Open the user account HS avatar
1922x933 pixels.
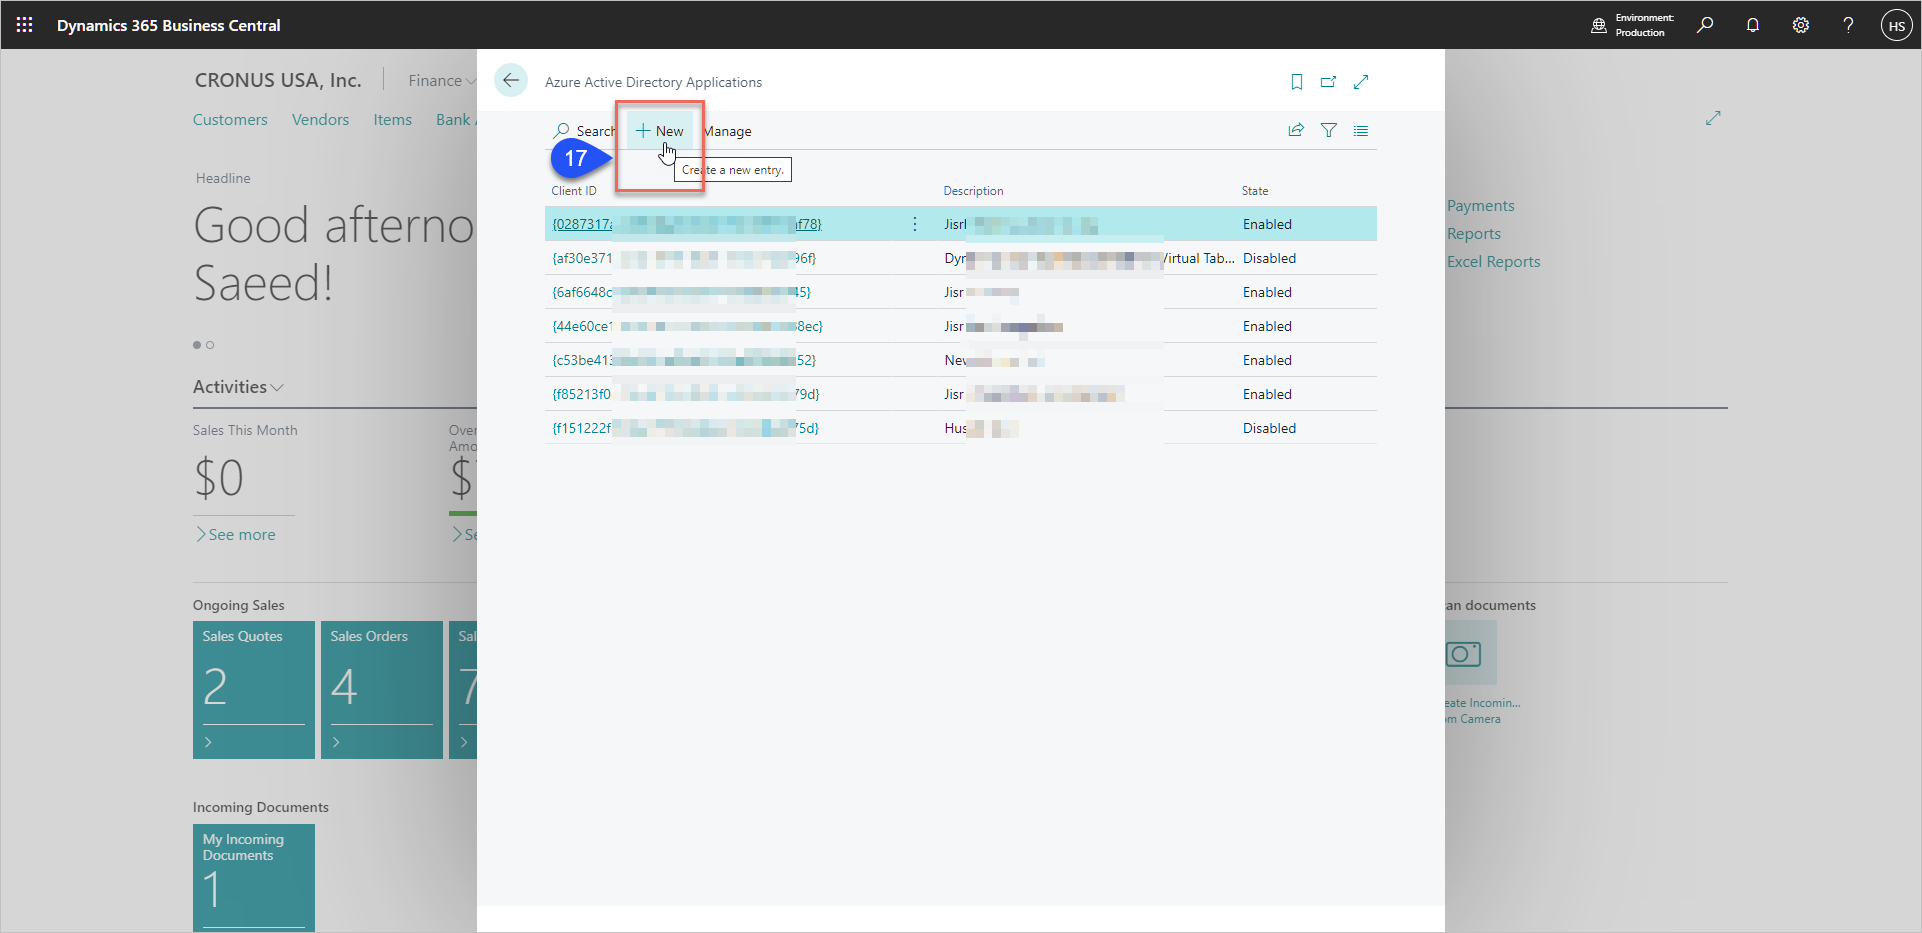(x=1896, y=25)
